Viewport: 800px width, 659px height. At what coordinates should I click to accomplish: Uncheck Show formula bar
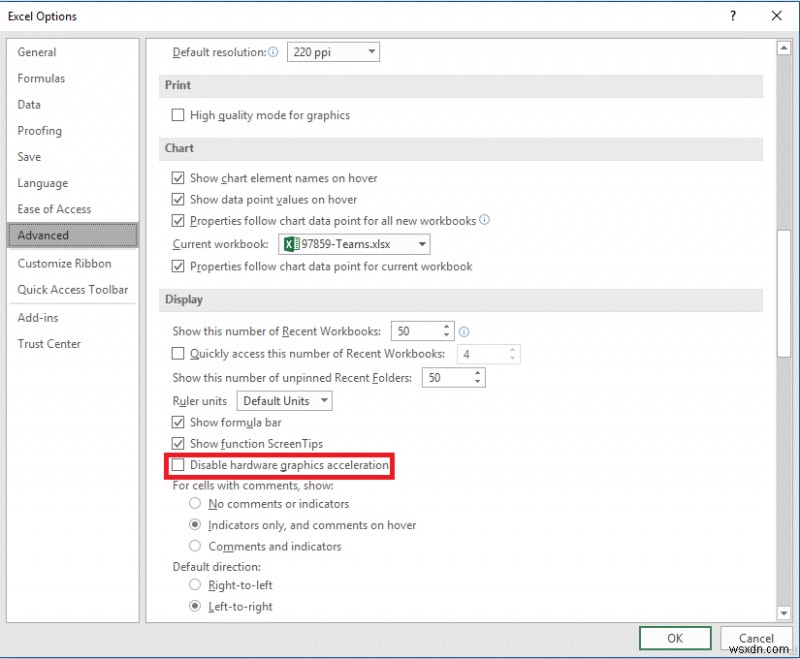pyautogui.click(x=178, y=422)
